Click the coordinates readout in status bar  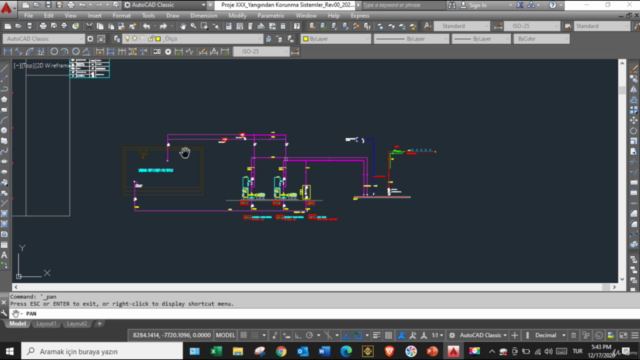pos(171,336)
